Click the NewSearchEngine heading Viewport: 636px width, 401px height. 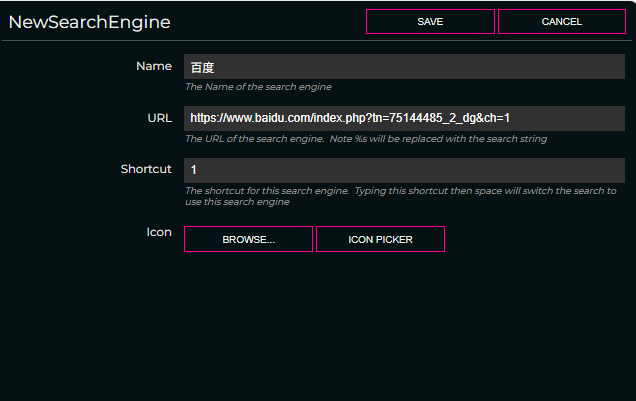(89, 22)
